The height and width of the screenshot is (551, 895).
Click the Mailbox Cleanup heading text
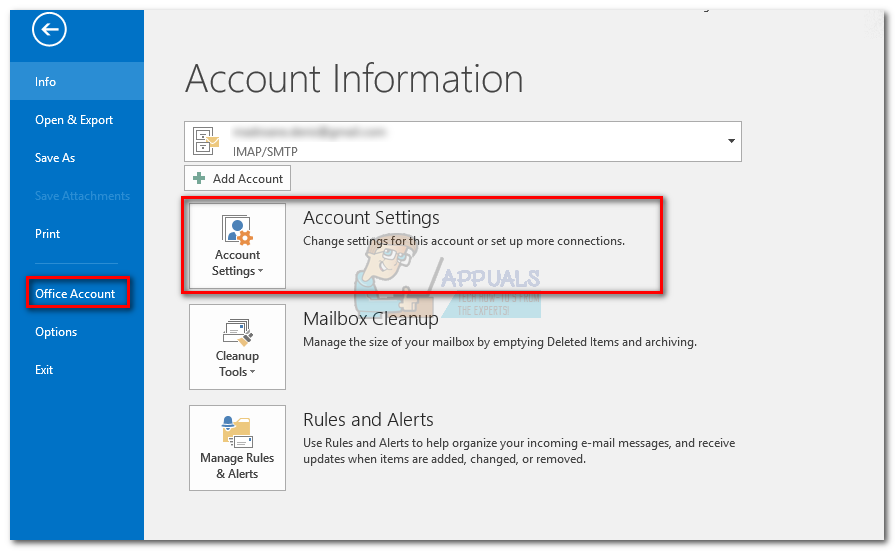pyautogui.click(x=370, y=319)
